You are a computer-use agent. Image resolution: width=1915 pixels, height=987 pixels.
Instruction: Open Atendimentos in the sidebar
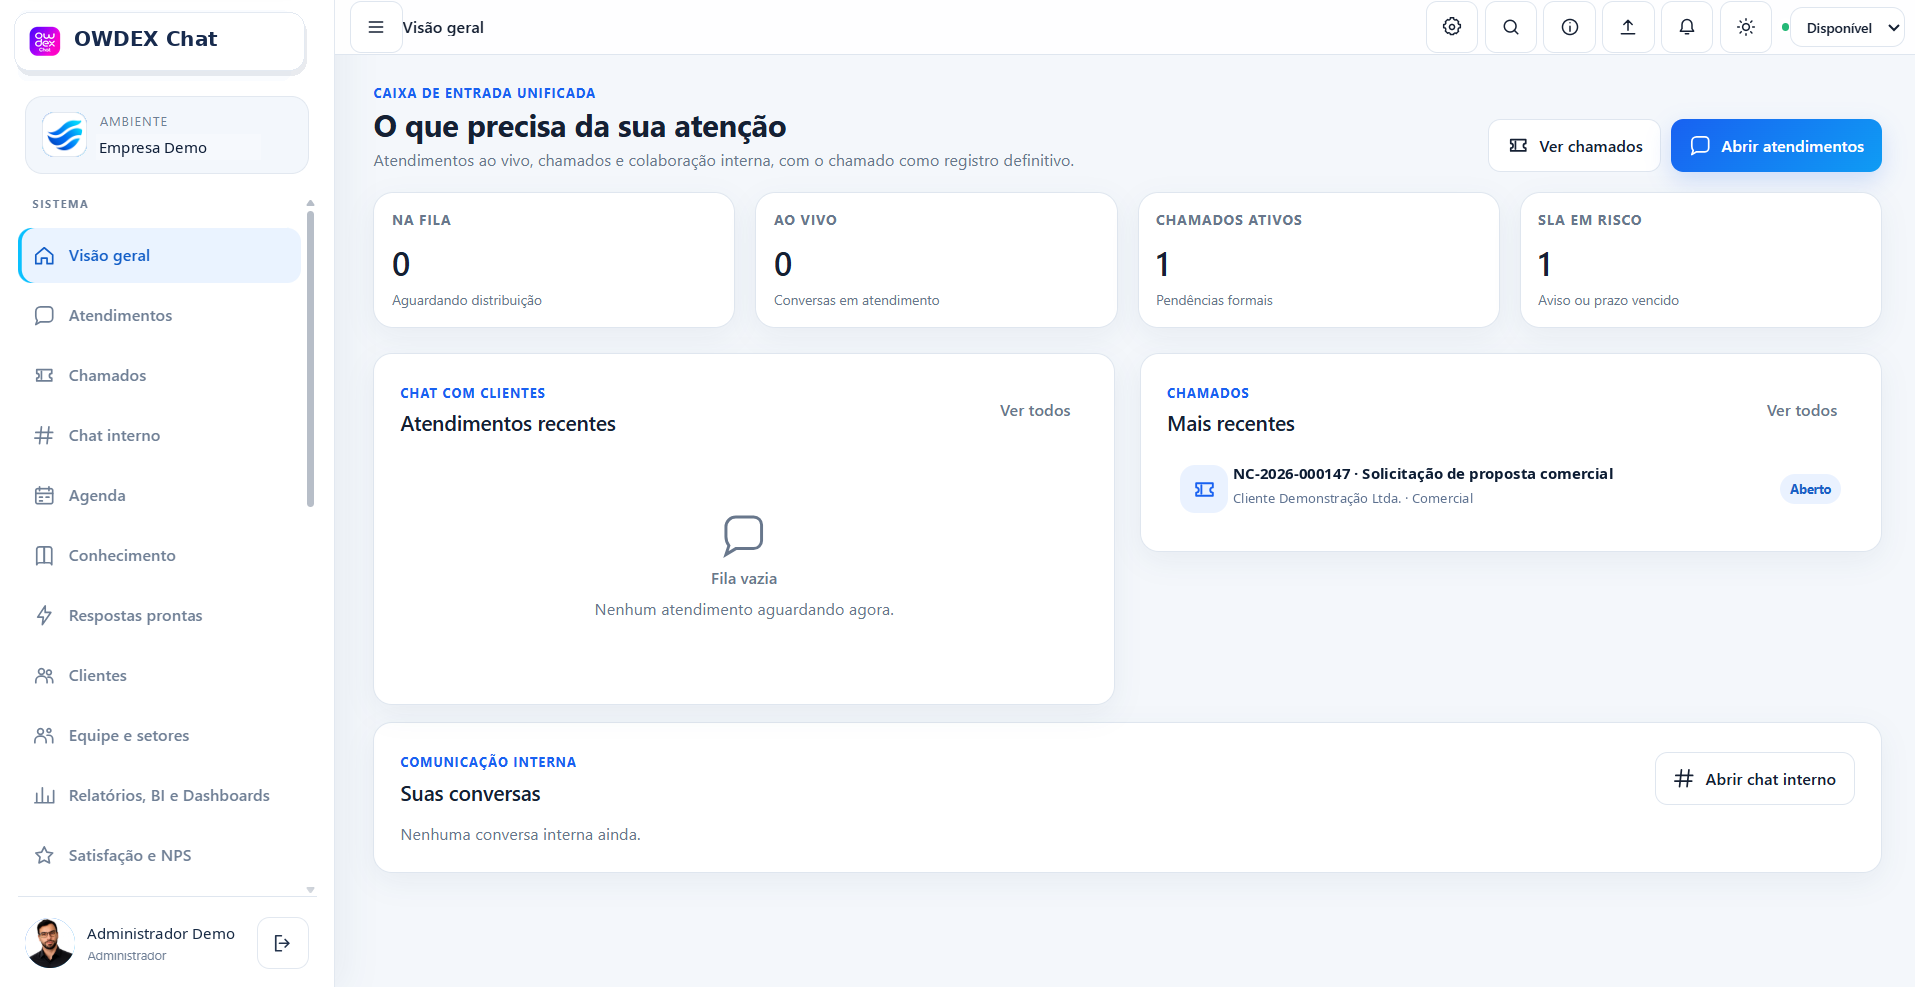point(160,316)
